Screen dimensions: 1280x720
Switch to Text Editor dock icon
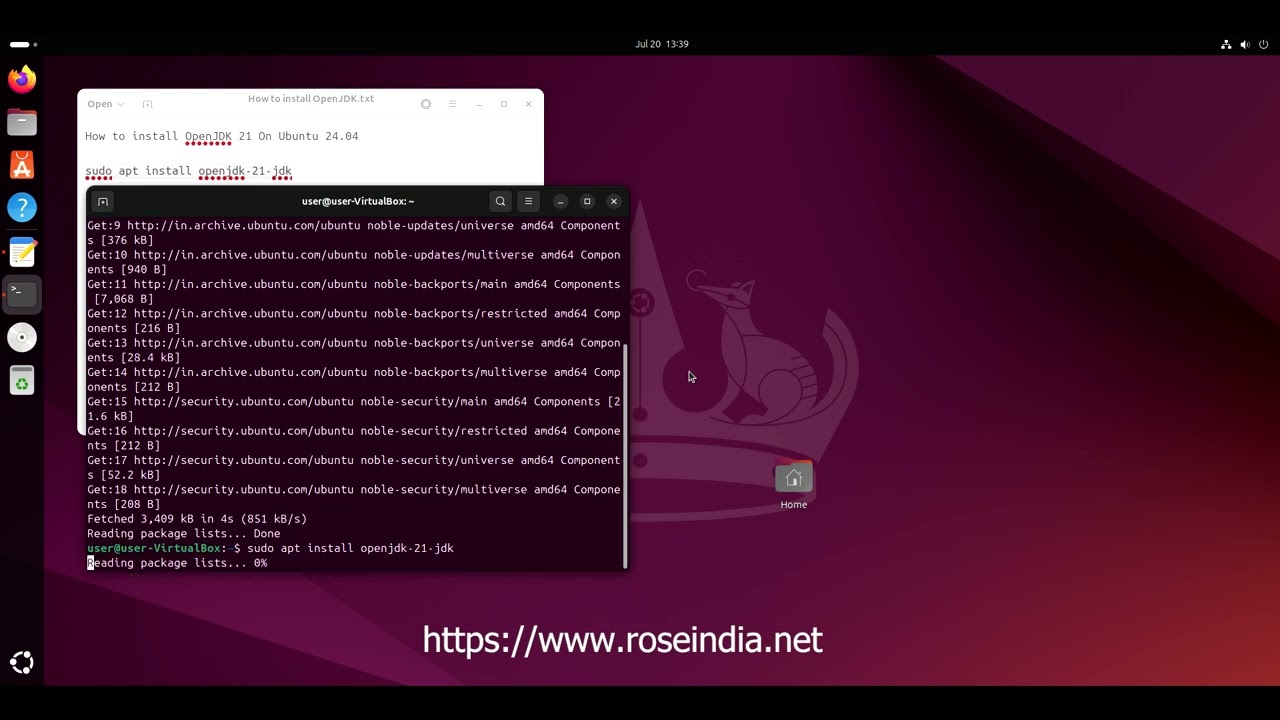coord(22,251)
